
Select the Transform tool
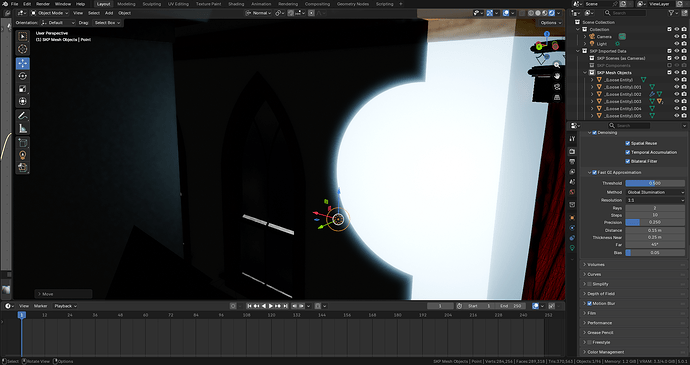(x=23, y=101)
